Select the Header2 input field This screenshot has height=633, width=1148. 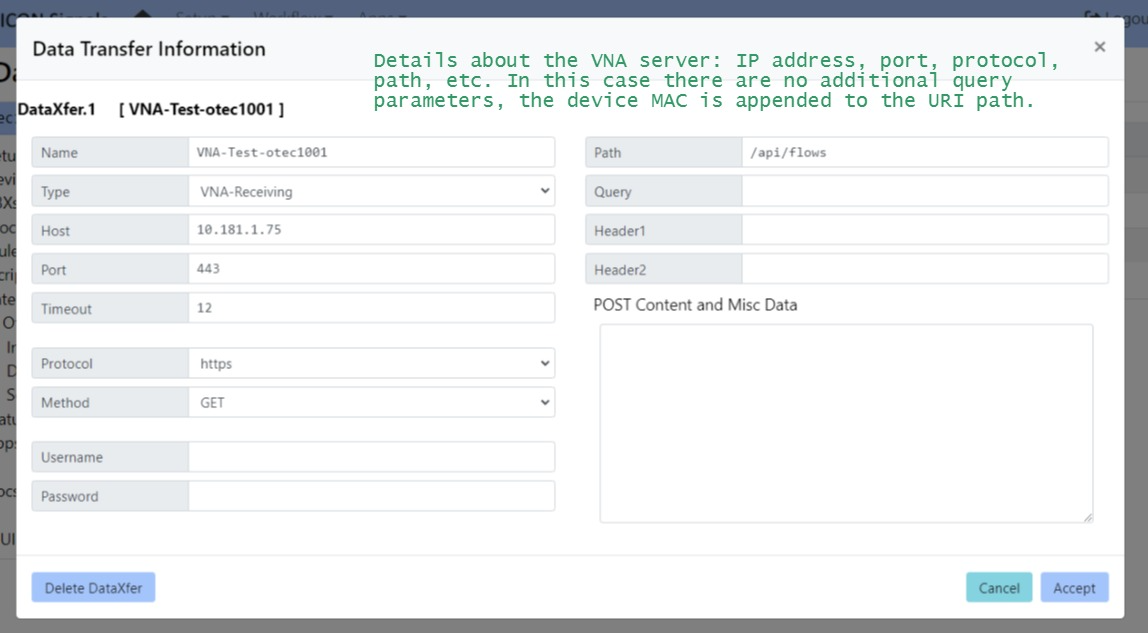click(x=924, y=269)
